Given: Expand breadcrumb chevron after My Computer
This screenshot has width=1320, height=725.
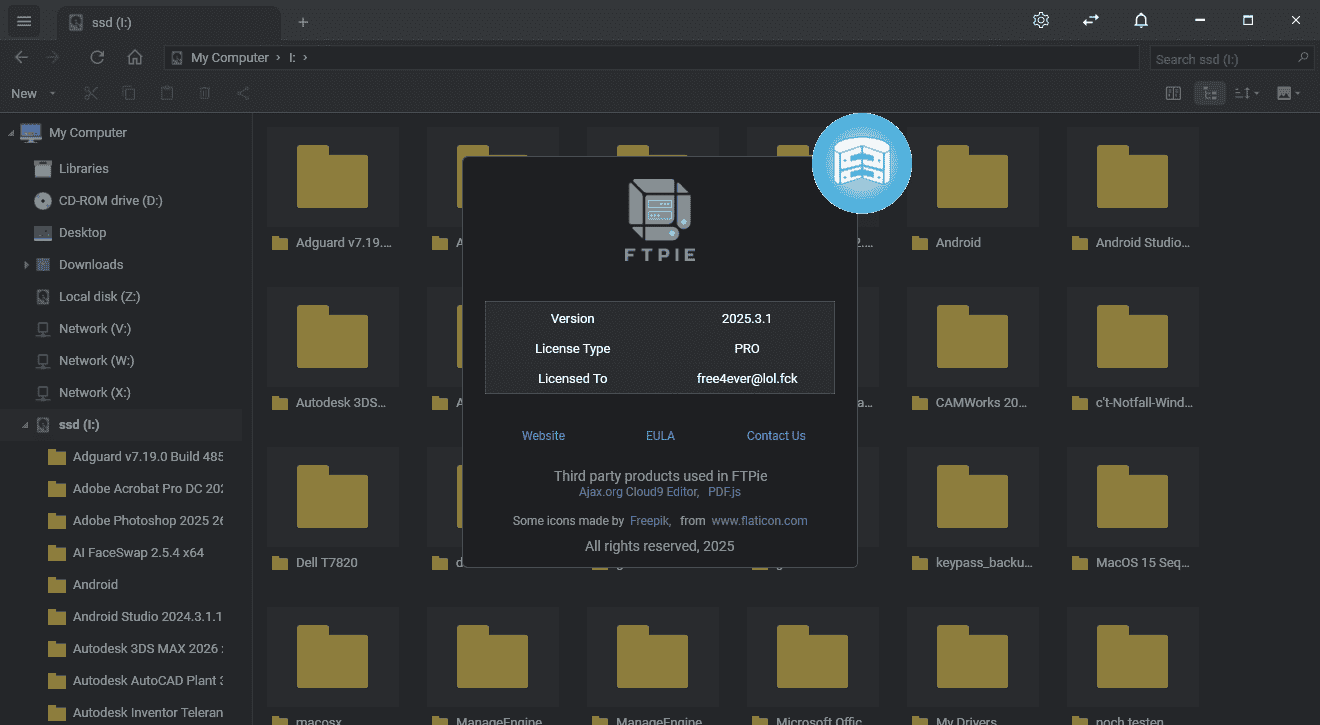Looking at the screenshot, I should pyautogui.click(x=279, y=58).
